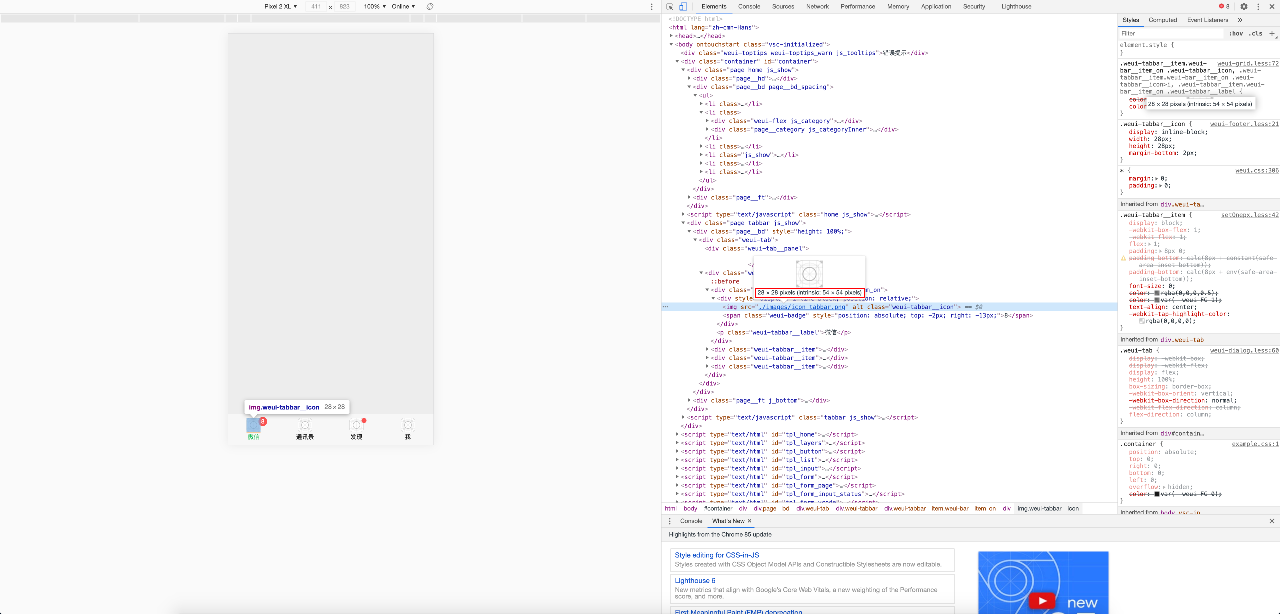Expand the page__ft j_bottom div node
Screen dimensions: 1280x614
(691, 400)
